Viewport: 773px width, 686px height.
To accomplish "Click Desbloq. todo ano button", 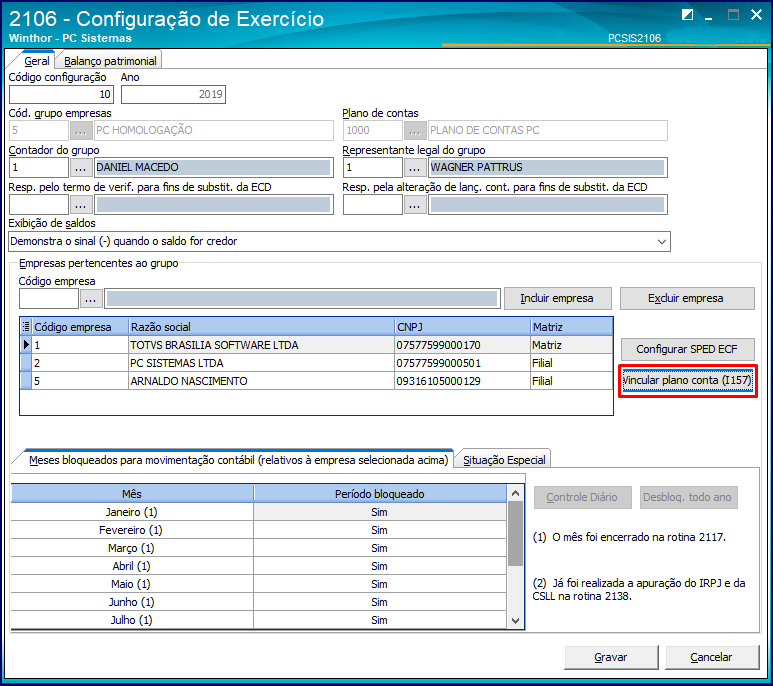I will (x=688, y=498).
